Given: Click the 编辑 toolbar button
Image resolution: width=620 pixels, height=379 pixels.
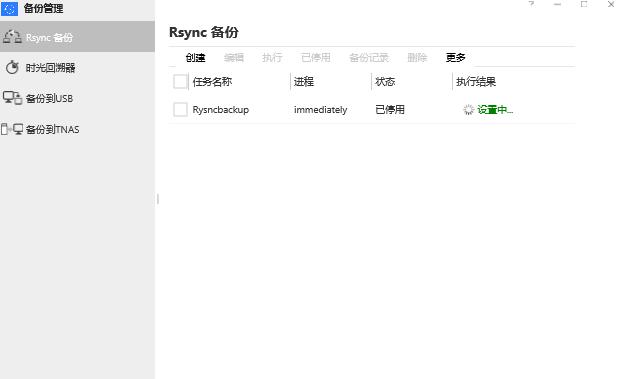Looking at the screenshot, I should (234, 58).
